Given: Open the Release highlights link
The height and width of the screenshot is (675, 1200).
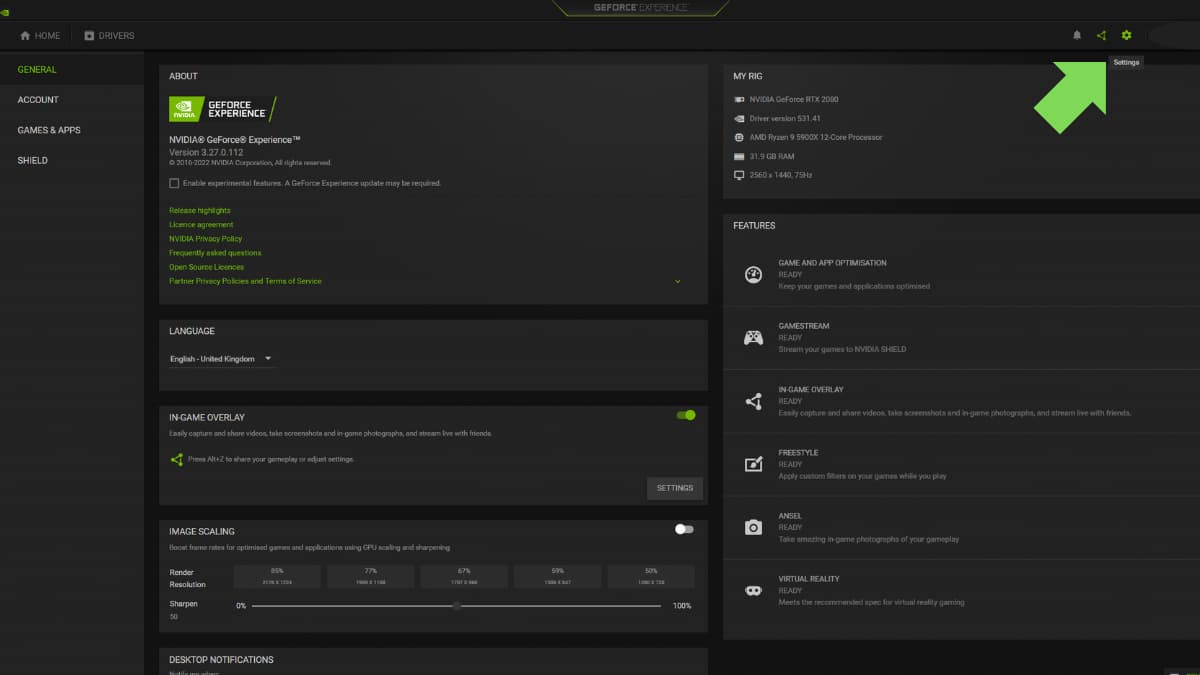Looking at the screenshot, I should [200, 210].
